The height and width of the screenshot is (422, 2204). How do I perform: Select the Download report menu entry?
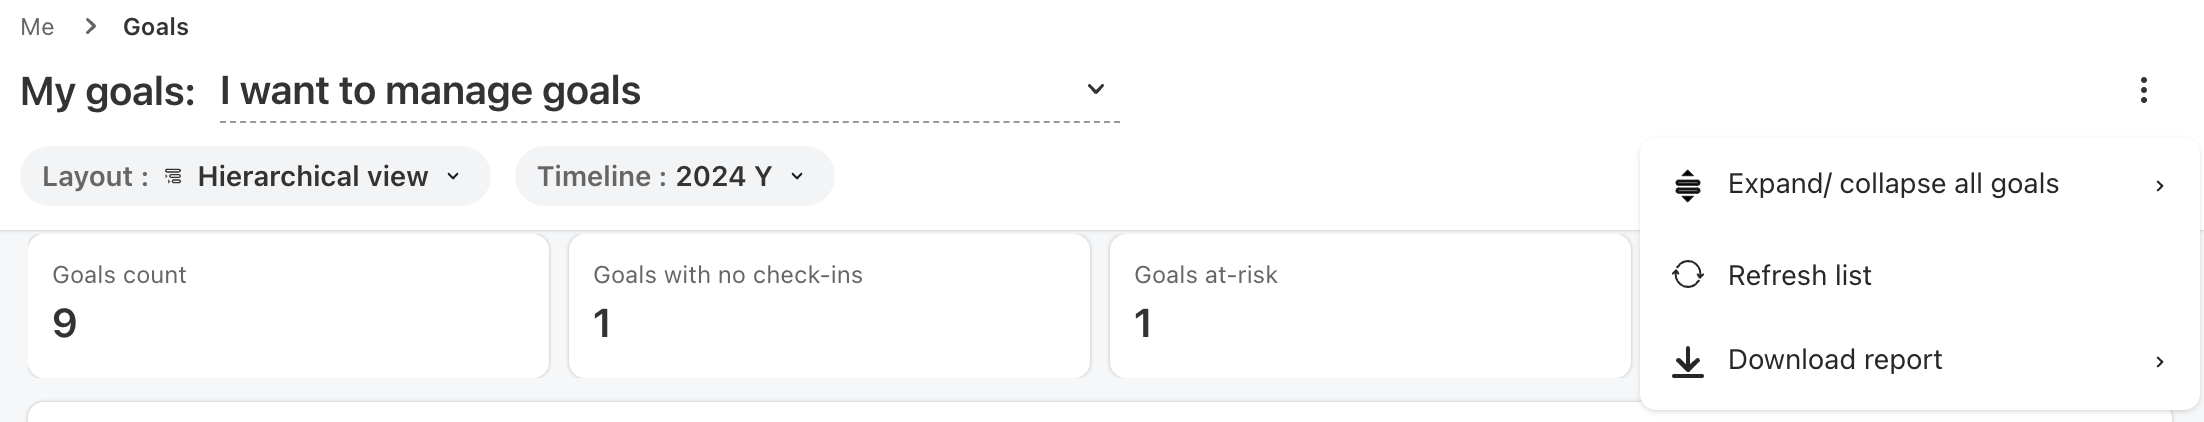pyautogui.click(x=1834, y=360)
